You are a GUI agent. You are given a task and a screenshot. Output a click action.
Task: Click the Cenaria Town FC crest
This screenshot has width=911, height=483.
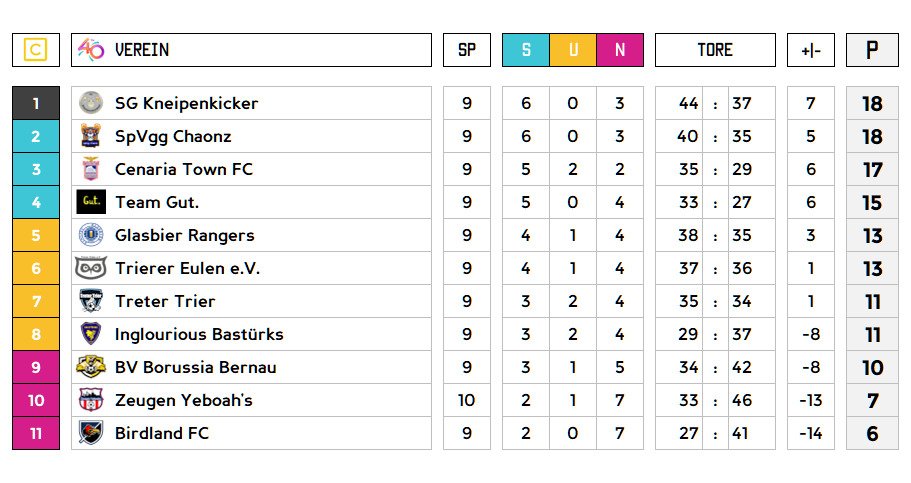click(x=91, y=169)
